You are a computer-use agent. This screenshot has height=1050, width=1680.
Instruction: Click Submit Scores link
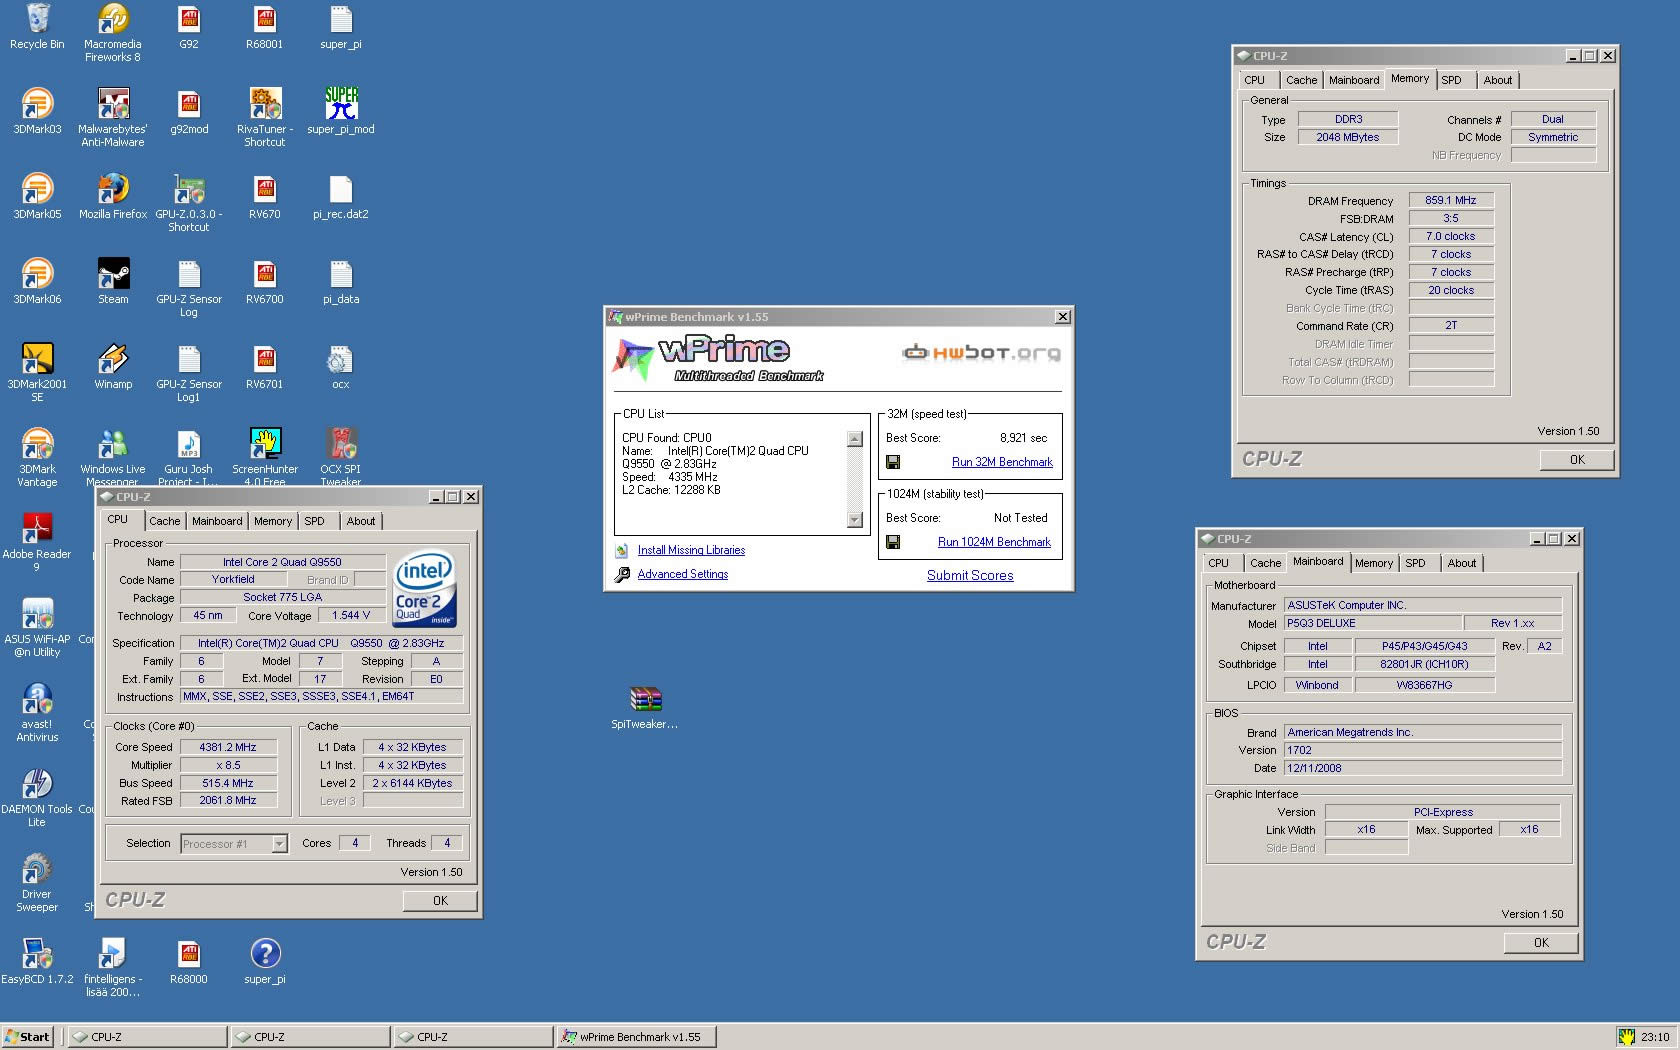tap(970, 575)
